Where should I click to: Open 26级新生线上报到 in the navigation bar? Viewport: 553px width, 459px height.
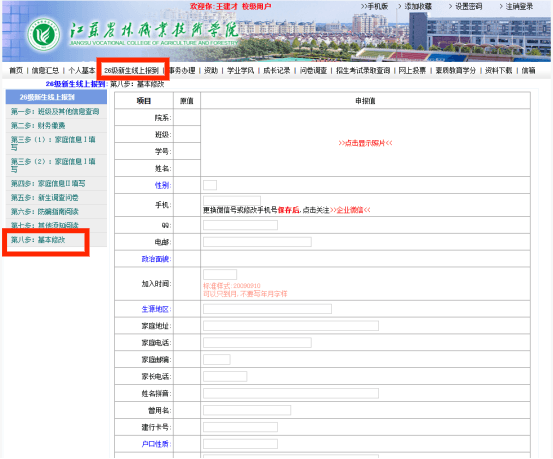click(x=131, y=71)
